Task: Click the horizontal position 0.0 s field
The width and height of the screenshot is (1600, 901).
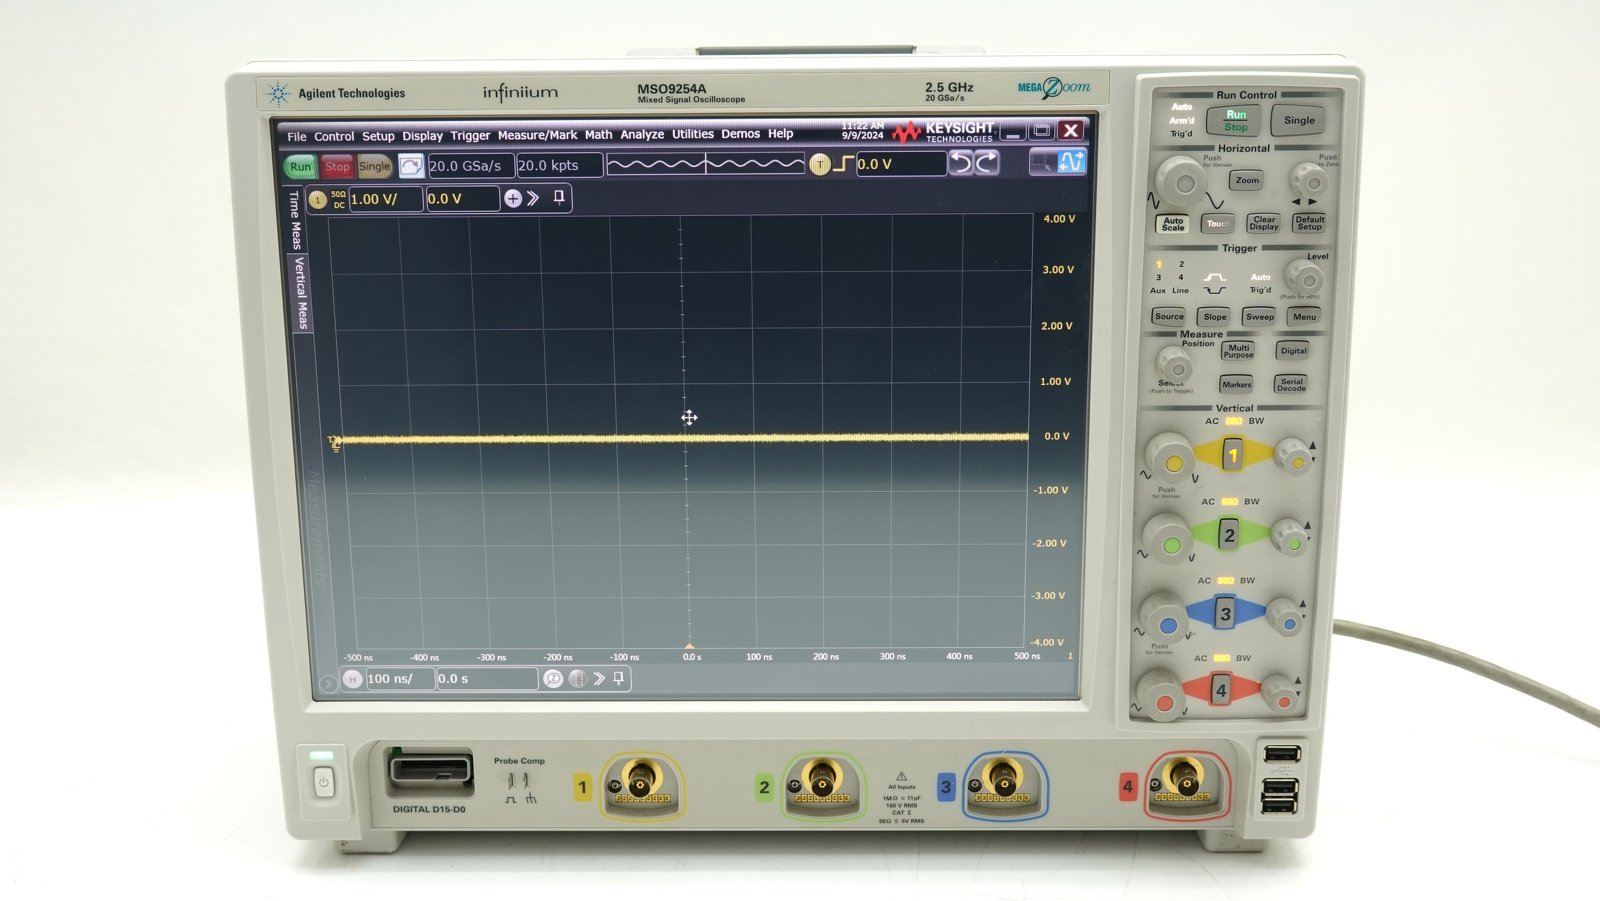Action: pos(488,679)
